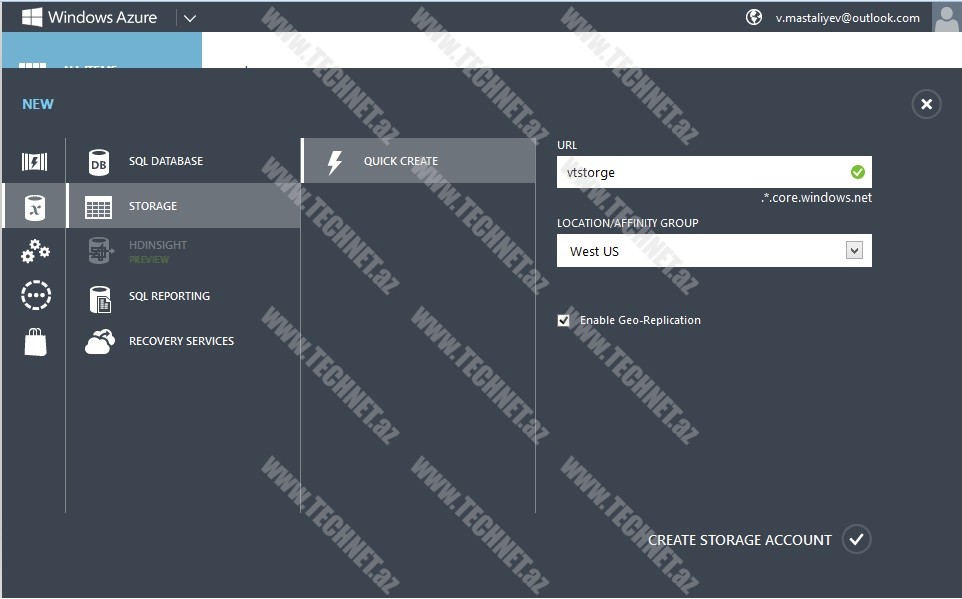
Task: Click the Create Storage Account checkmark button
Action: (x=855, y=540)
